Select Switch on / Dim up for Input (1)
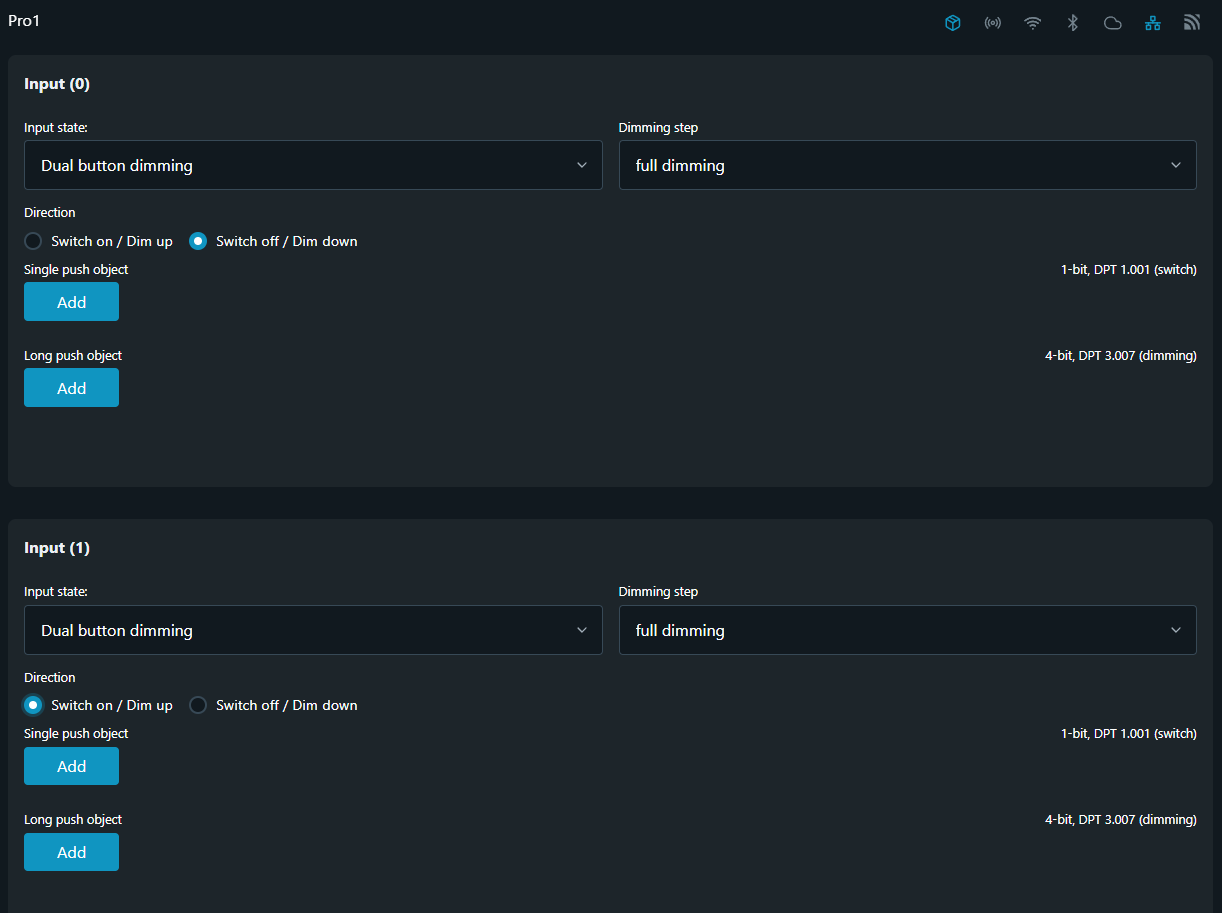 [34, 705]
